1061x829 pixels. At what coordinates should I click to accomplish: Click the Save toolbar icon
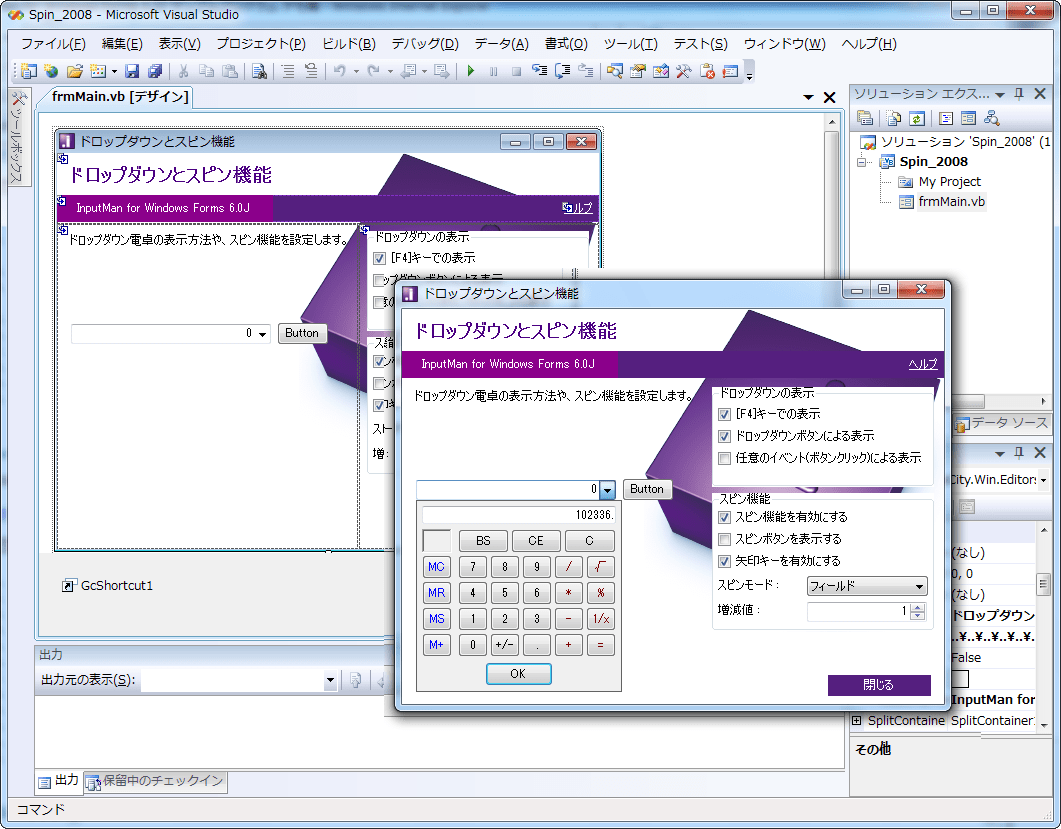point(133,71)
